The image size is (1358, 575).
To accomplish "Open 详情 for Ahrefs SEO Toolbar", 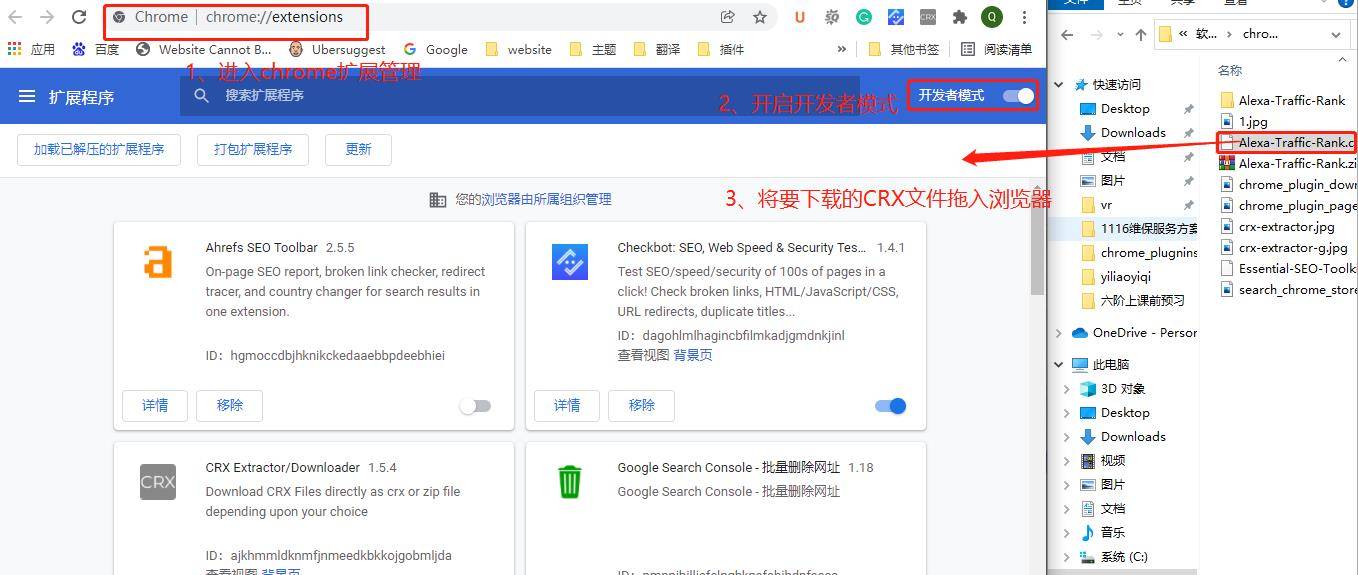I will (155, 405).
